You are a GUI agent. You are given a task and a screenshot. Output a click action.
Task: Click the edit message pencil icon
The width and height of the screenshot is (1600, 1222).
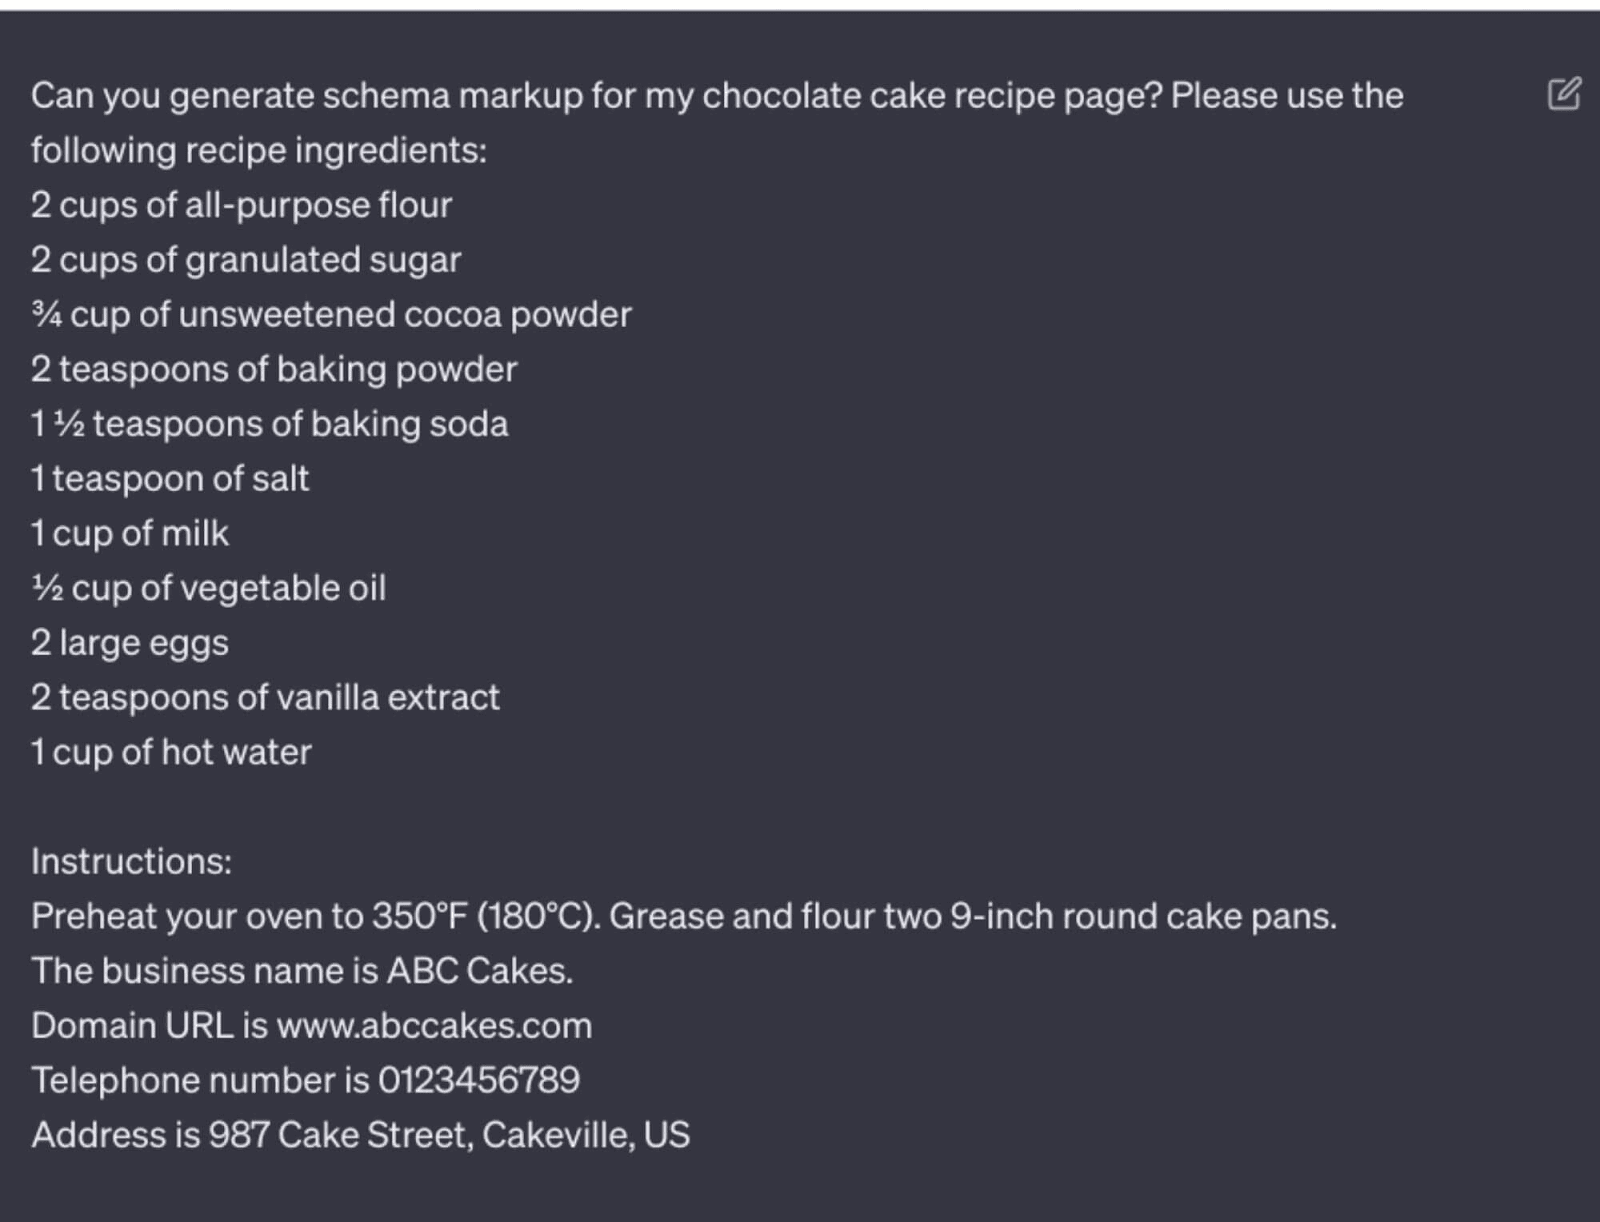pyautogui.click(x=1564, y=94)
